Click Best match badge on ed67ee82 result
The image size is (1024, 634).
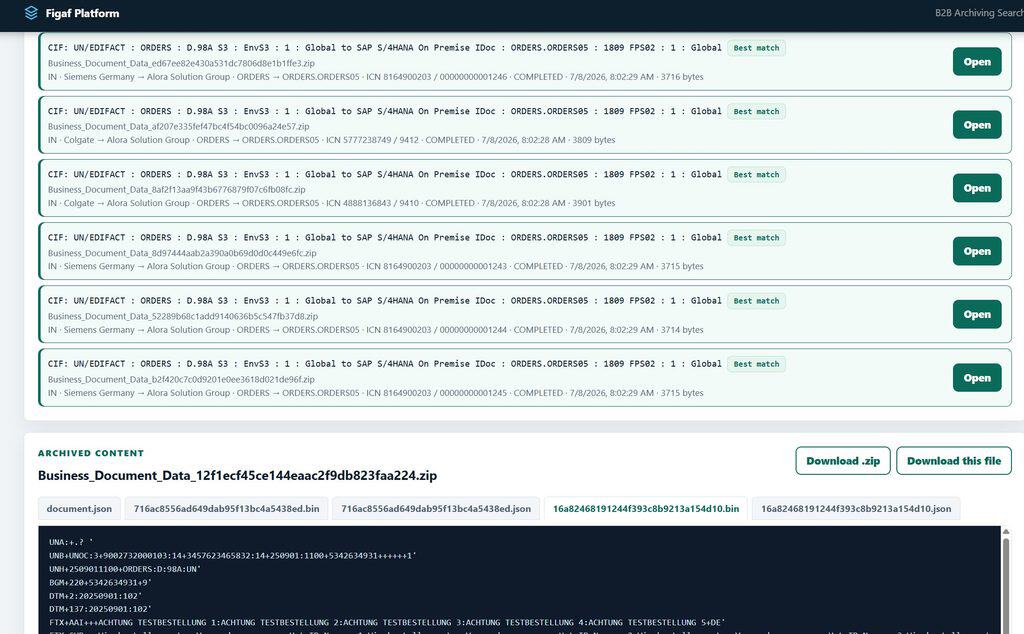756,48
